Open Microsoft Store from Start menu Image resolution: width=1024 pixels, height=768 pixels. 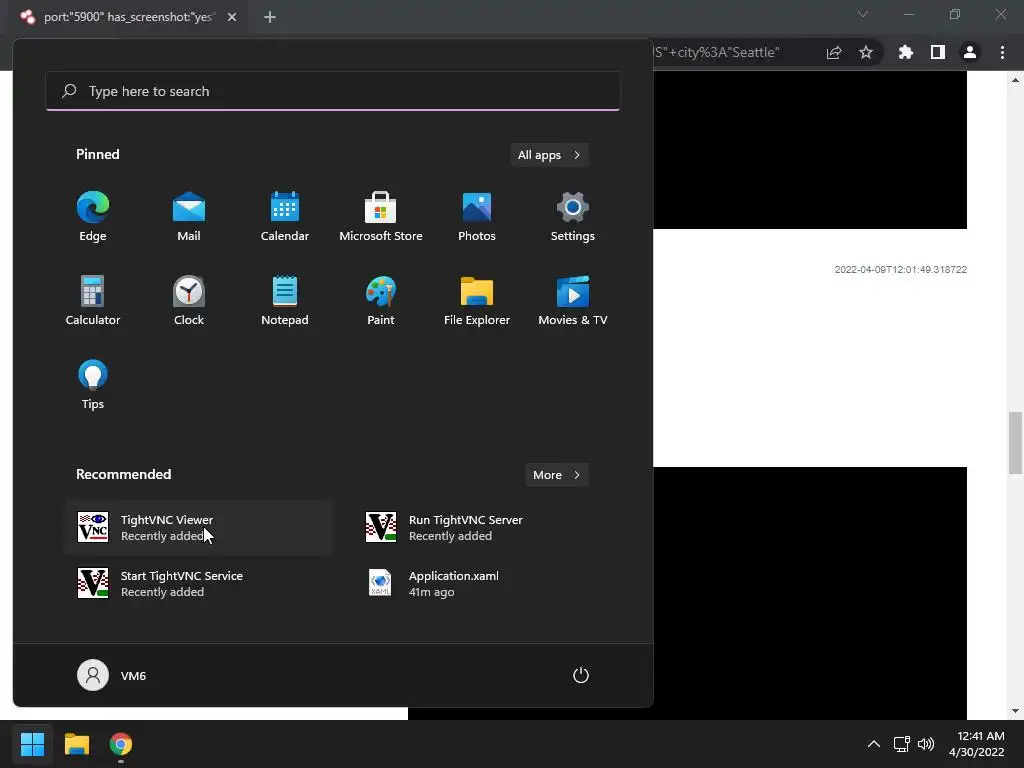coord(381,217)
